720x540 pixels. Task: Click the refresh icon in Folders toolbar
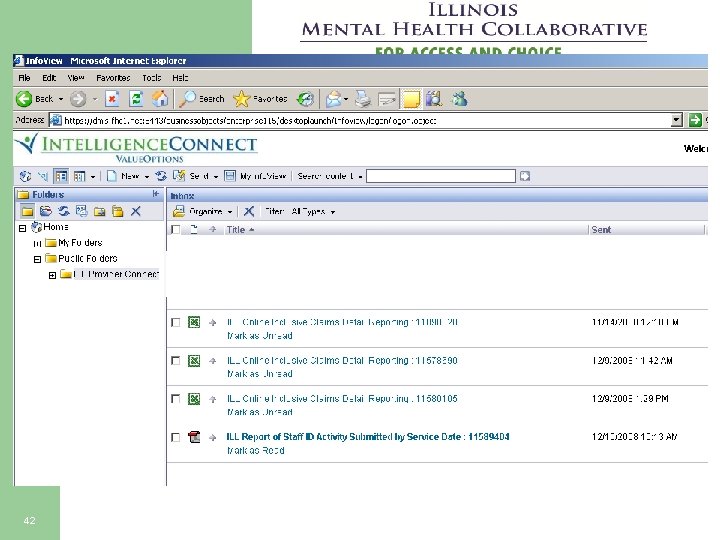point(63,211)
